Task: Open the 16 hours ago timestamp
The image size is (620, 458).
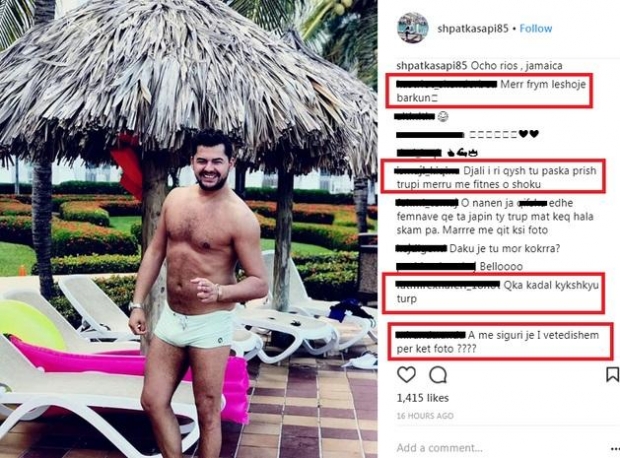Action: pyautogui.click(x=425, y=416)
